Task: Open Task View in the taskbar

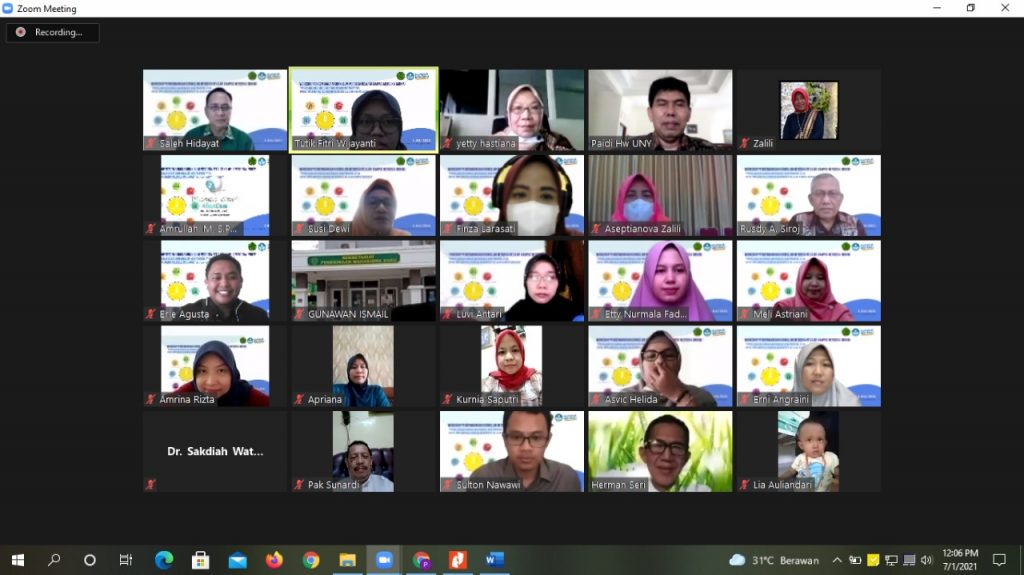Action: [126, 560]
